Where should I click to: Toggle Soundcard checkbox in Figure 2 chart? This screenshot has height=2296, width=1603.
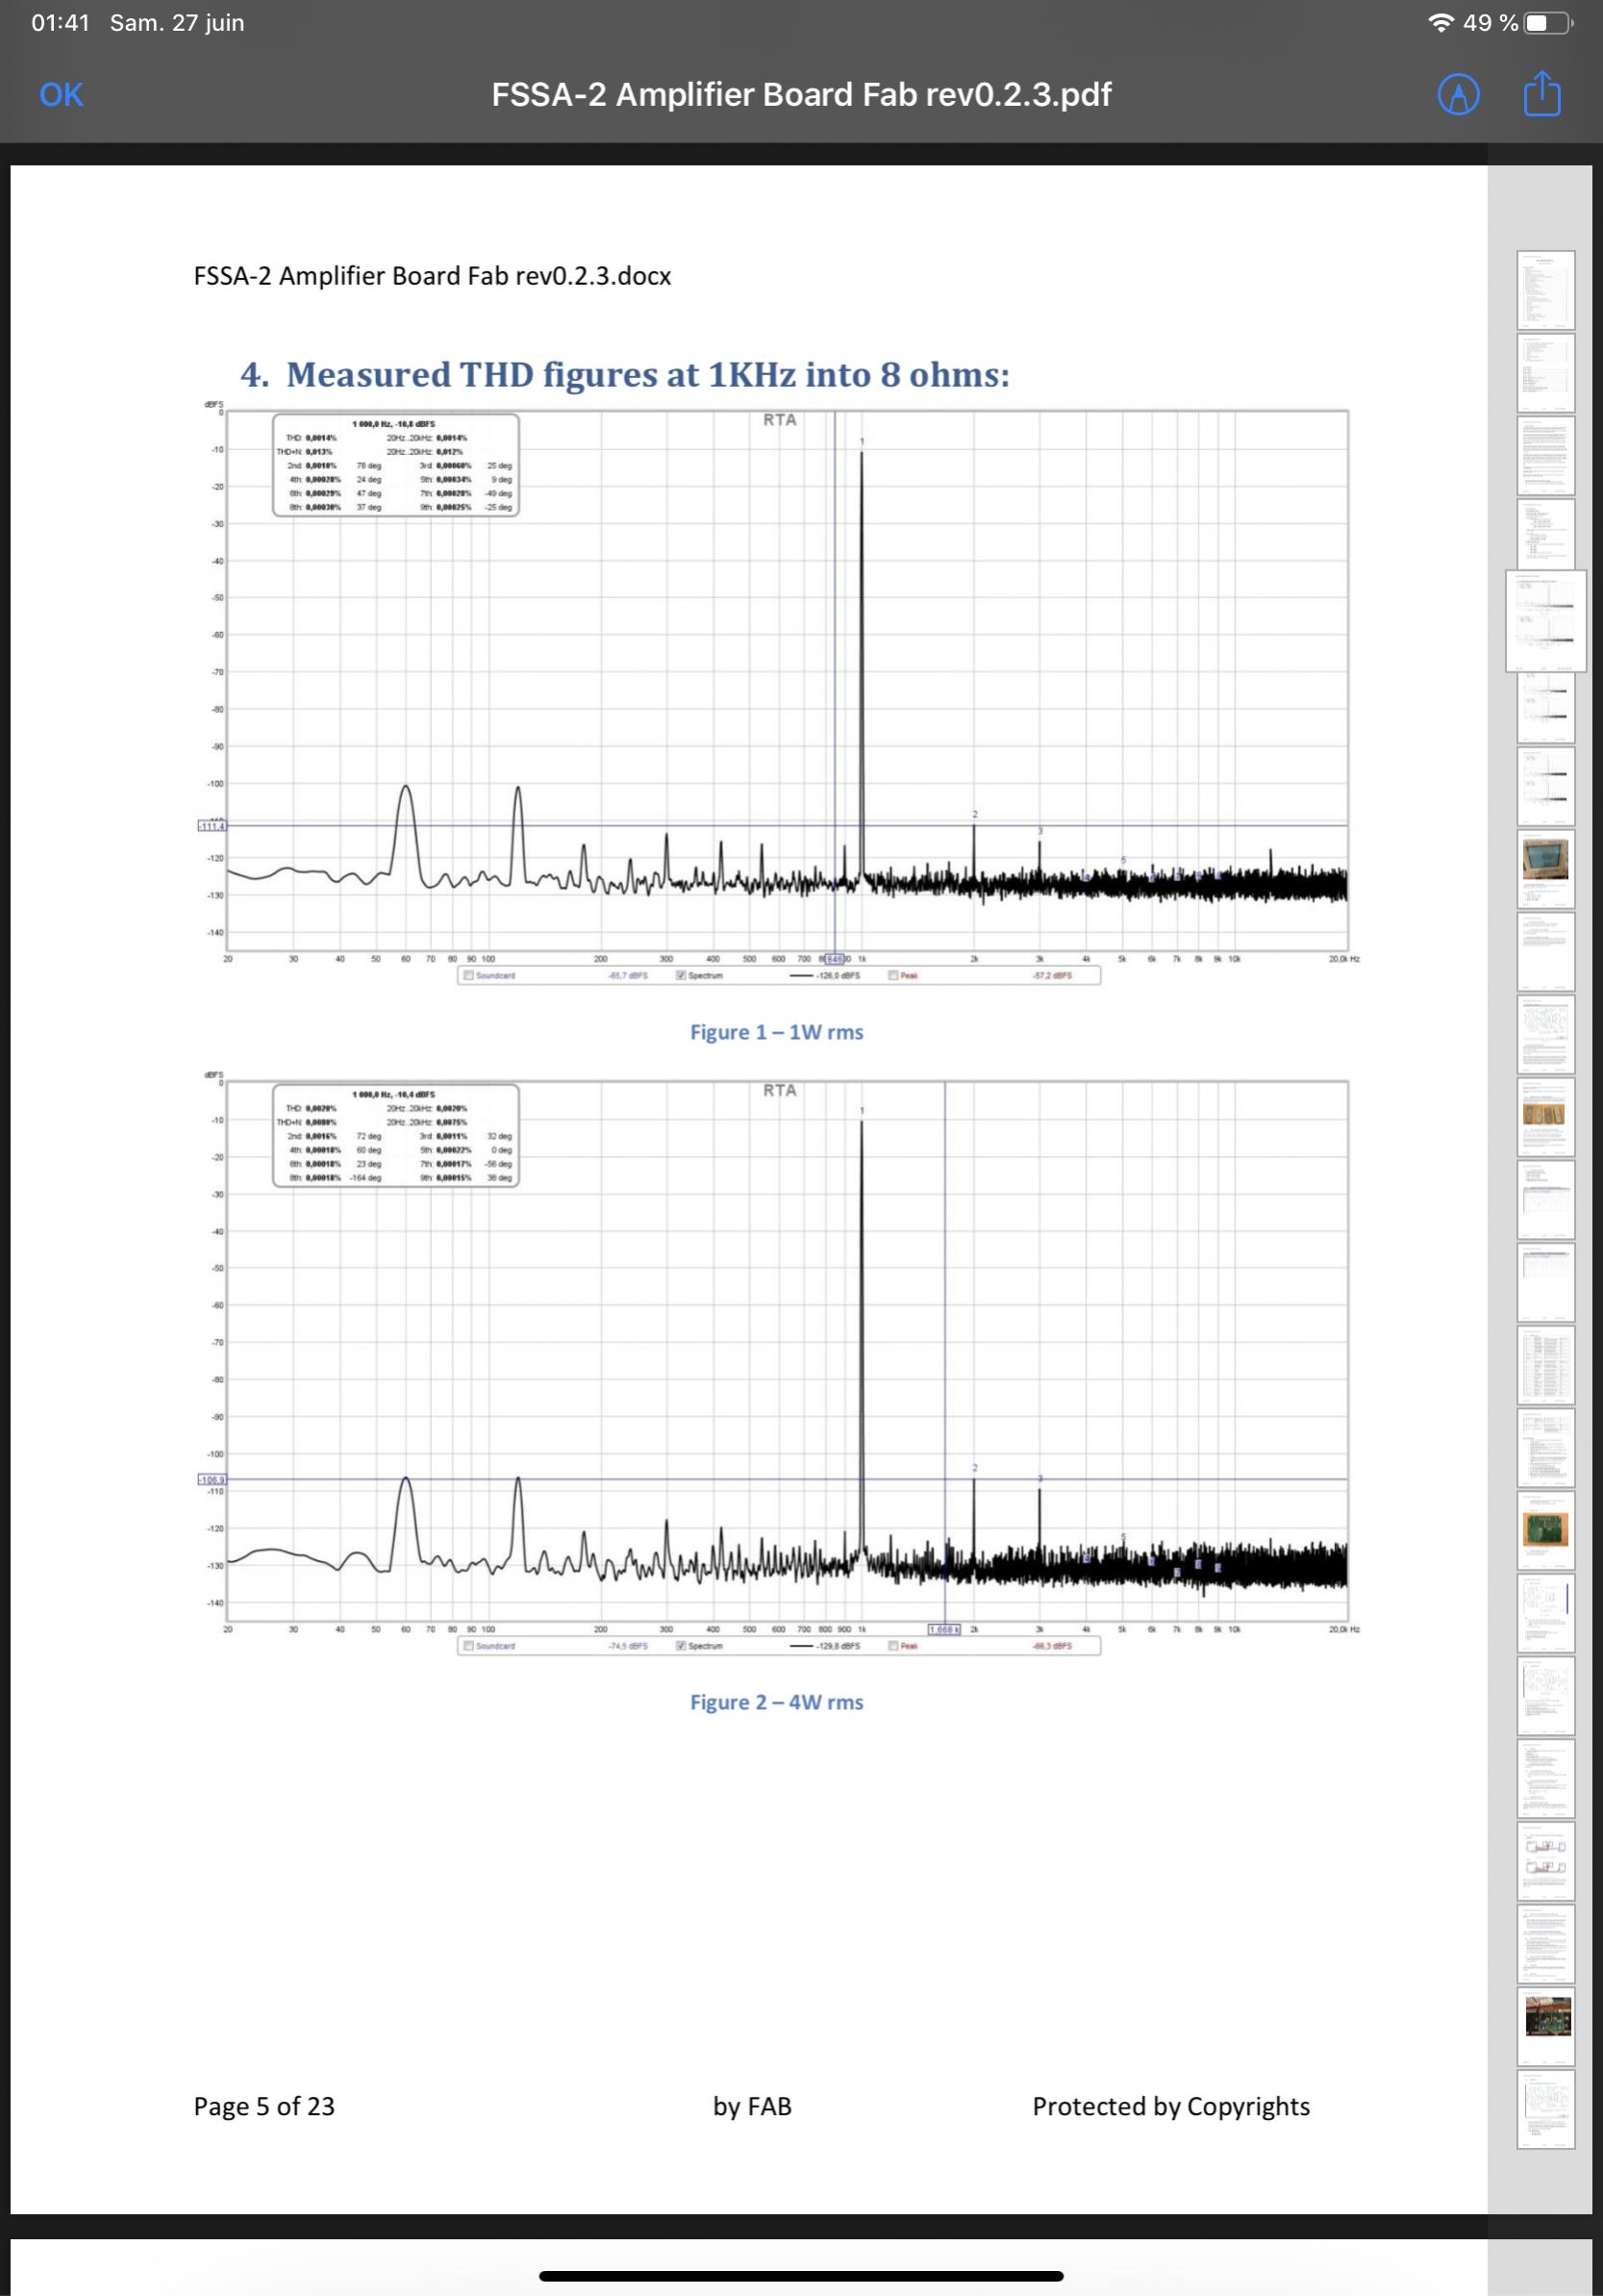coord(467,1645)
